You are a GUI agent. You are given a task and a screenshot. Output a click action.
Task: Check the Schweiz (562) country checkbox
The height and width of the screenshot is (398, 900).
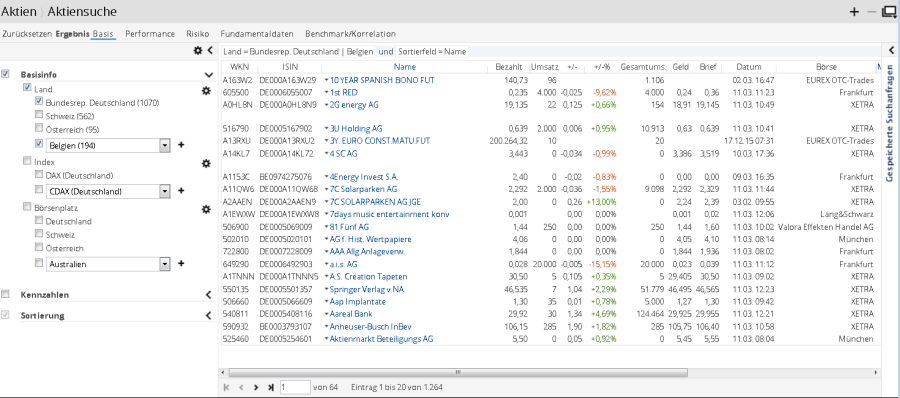38,114
